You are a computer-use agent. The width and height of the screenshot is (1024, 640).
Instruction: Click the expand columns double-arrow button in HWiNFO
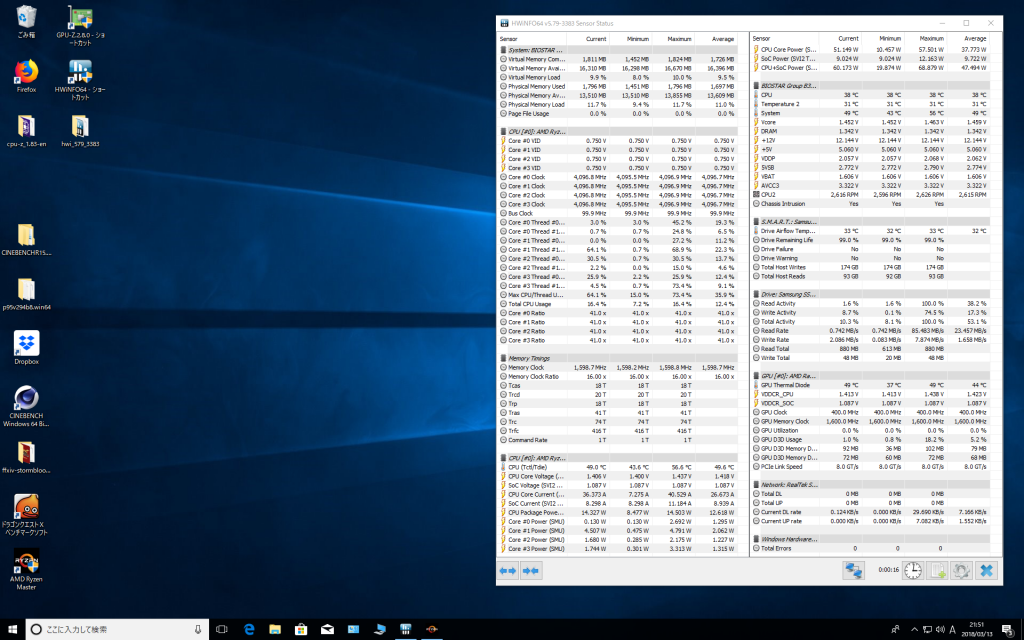click(x=507, y=571)
